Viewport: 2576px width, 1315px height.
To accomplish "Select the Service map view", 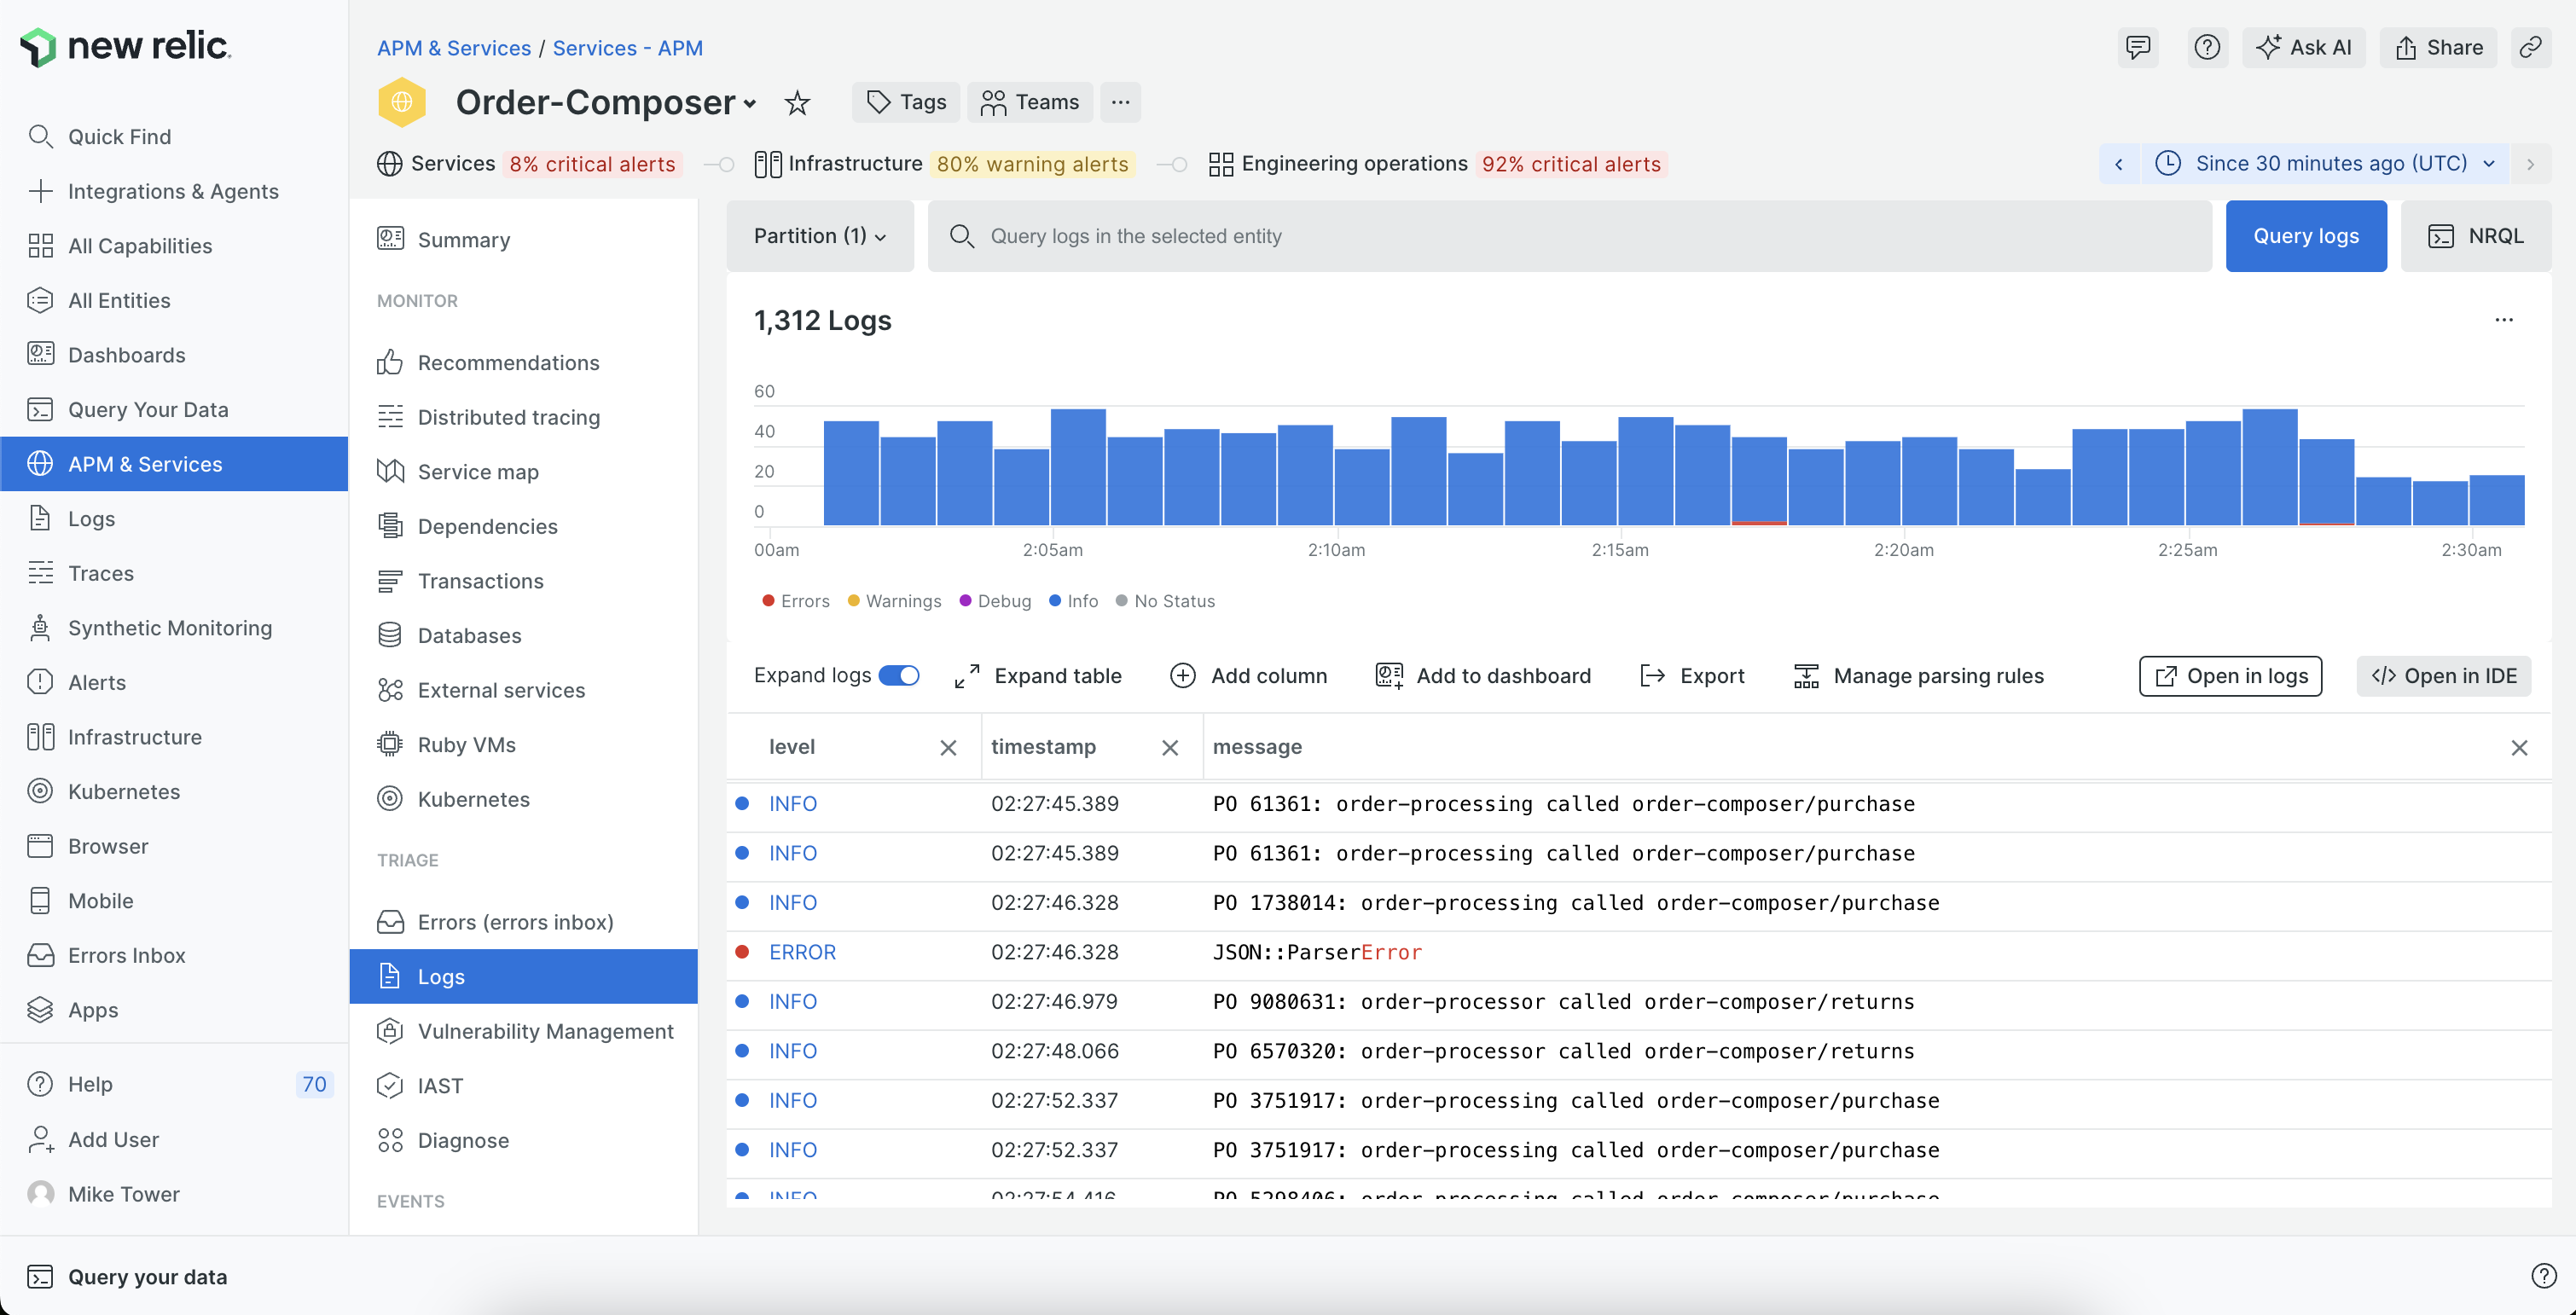I will pos(477,471).
